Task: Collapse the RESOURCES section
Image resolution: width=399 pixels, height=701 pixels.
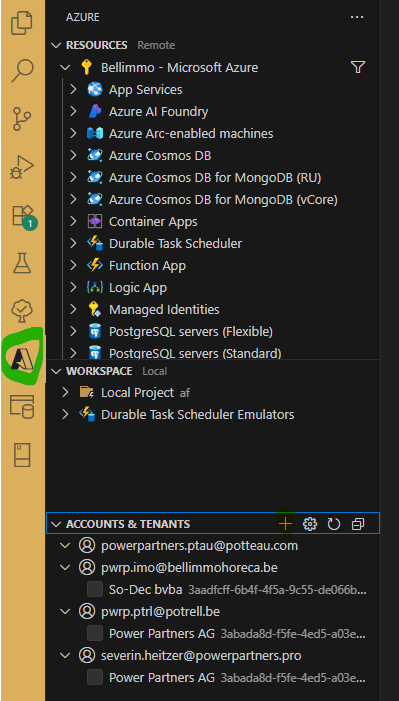Action: 56,45
